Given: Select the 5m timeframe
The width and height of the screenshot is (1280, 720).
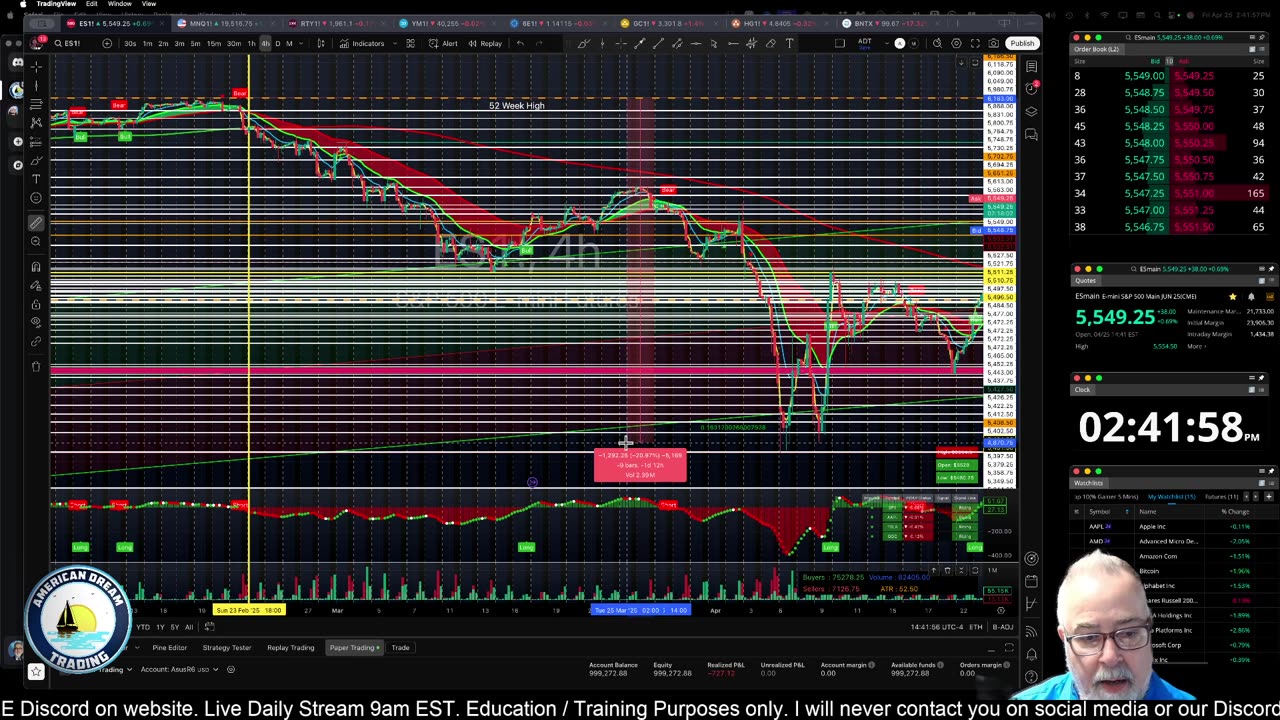Looking at the screenshot, I should pyautogui.click(x=195, y=43).
